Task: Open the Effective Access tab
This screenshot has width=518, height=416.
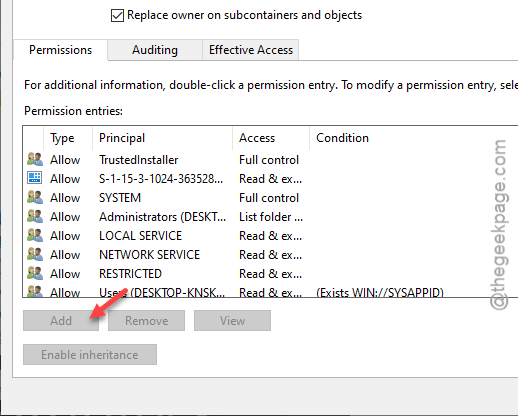Action: click(x=251, y=50)
